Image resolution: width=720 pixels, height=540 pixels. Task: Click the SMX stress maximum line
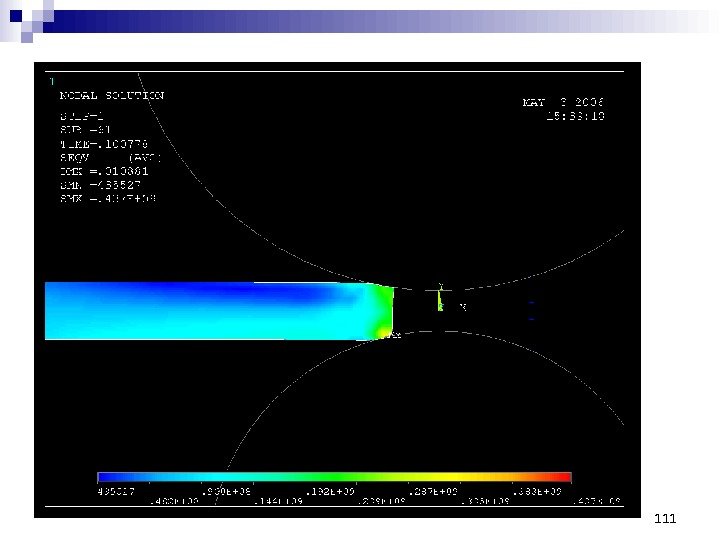[108, 199]
